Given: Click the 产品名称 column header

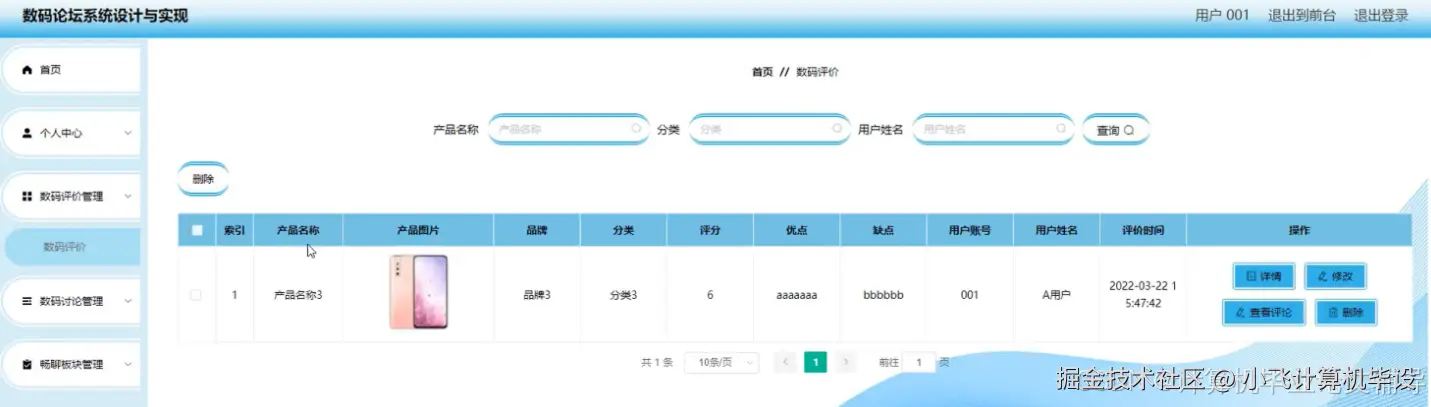Looking at the screenshot, I should [x=298, y=230].
